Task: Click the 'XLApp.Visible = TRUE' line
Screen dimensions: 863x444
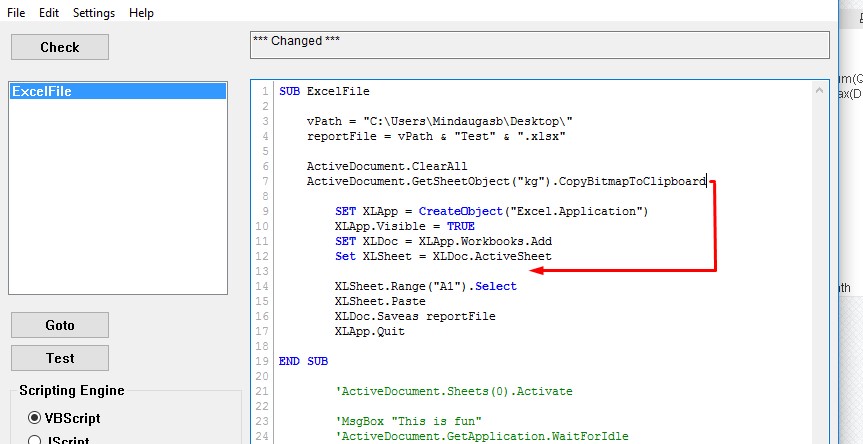Action: [x=405, y=226]
